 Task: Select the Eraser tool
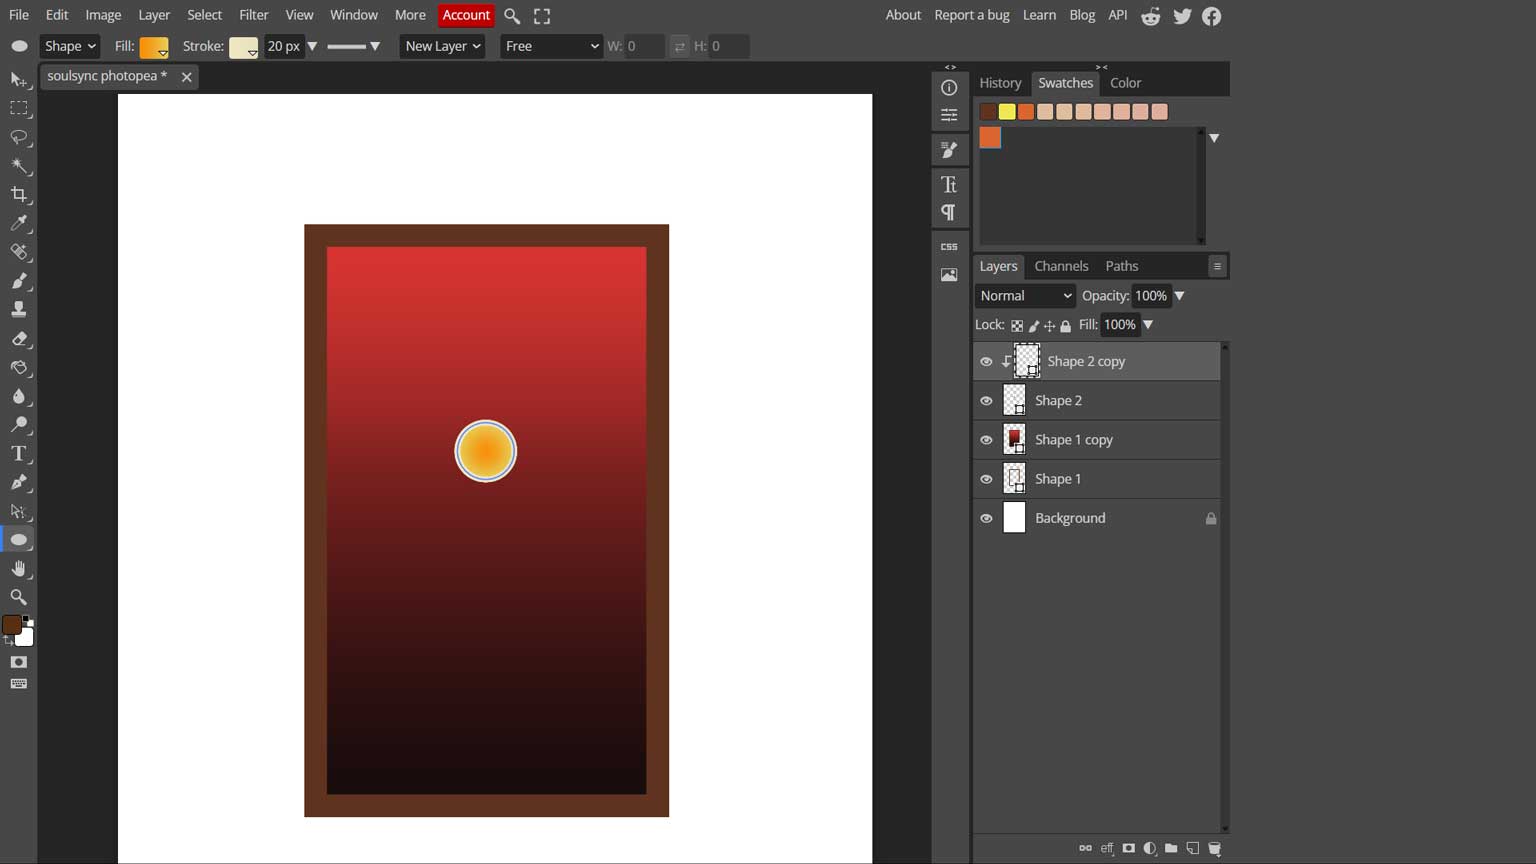click(x=19, y=339)
